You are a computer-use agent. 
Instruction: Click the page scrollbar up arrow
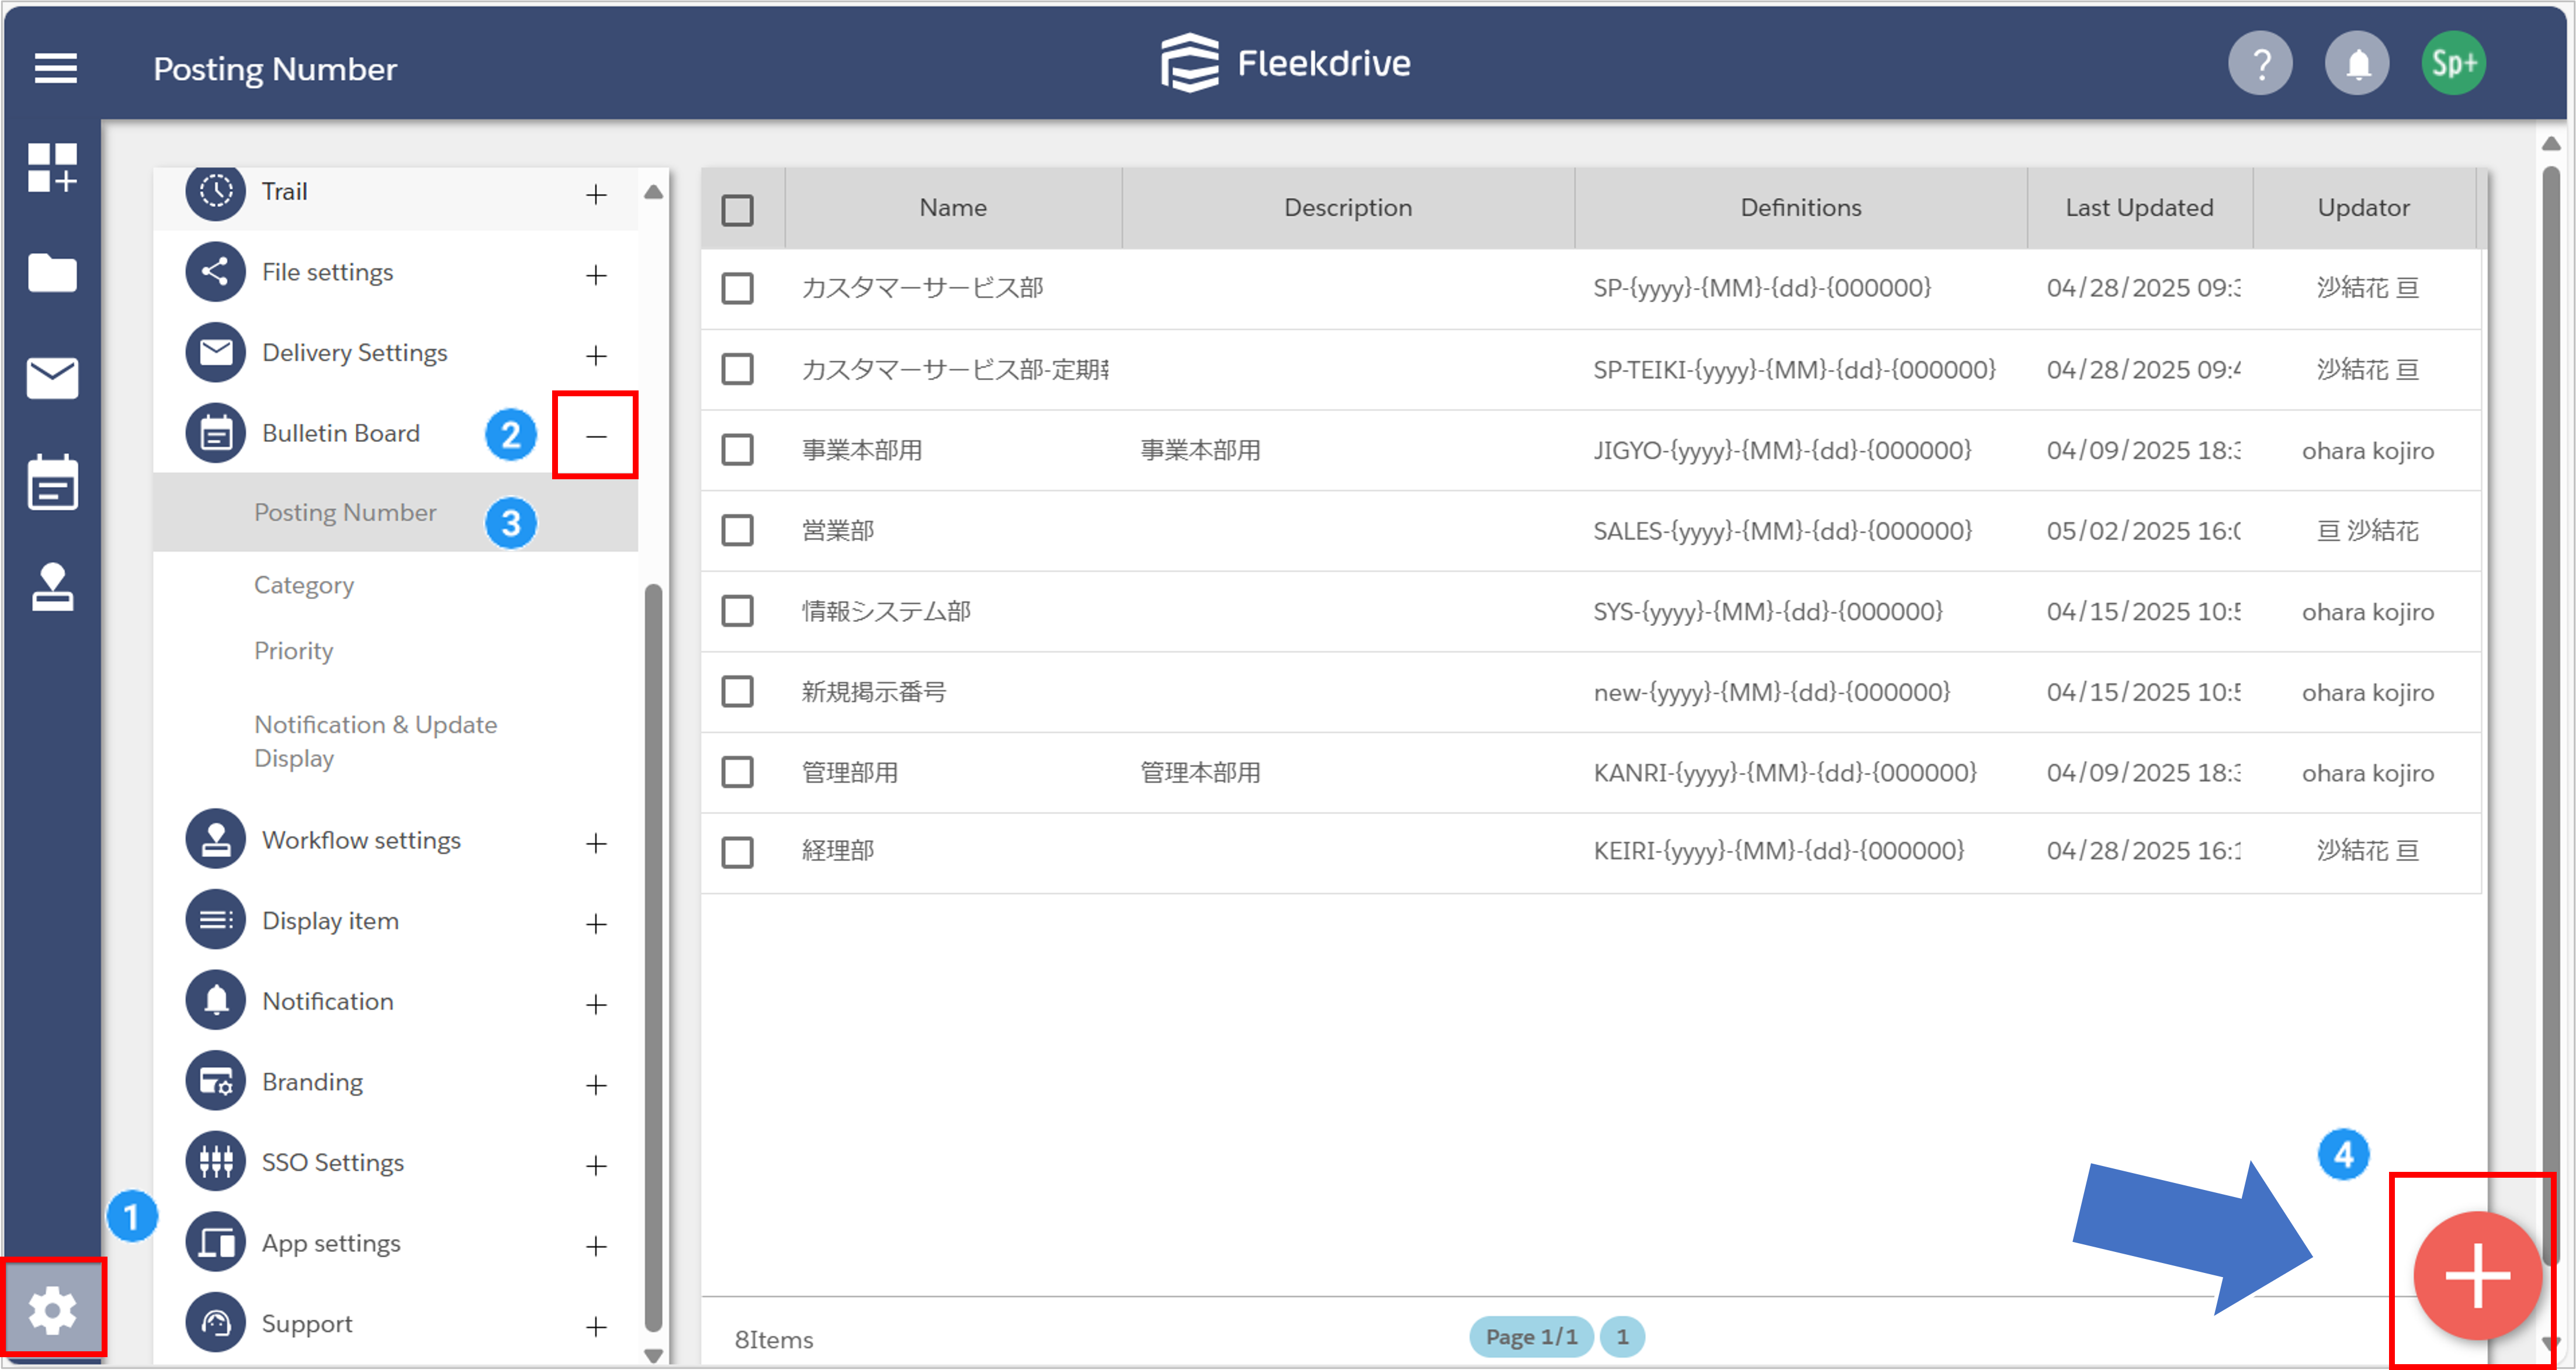[2551, 144]
